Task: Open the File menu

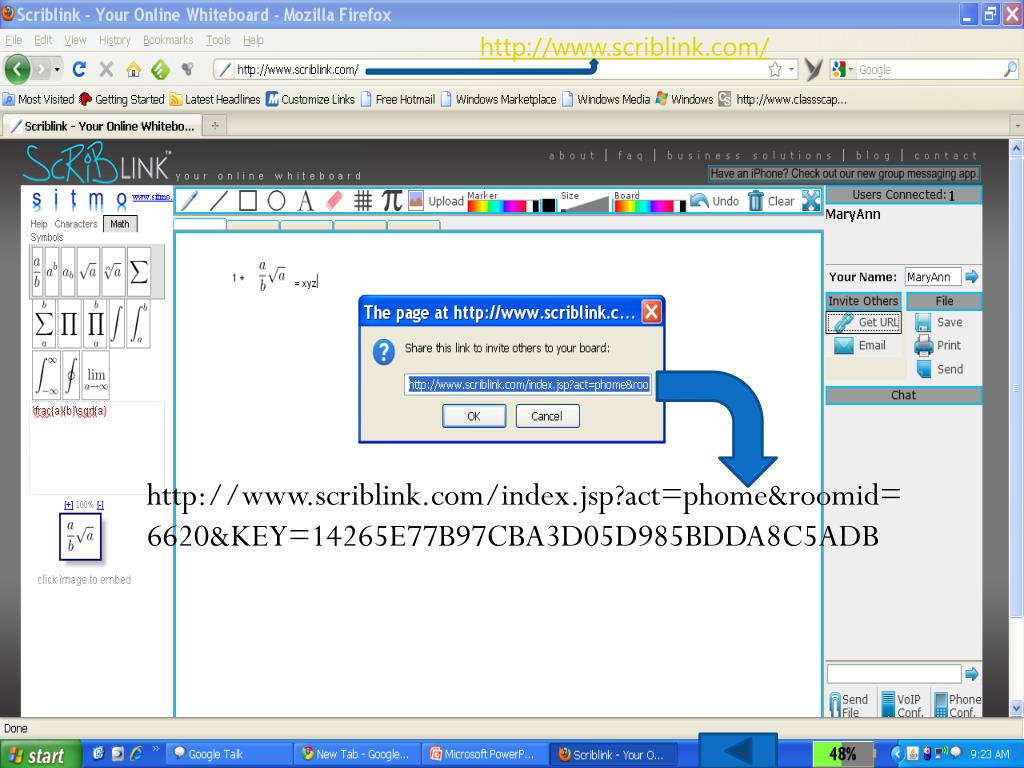Action: click(13, 40)
